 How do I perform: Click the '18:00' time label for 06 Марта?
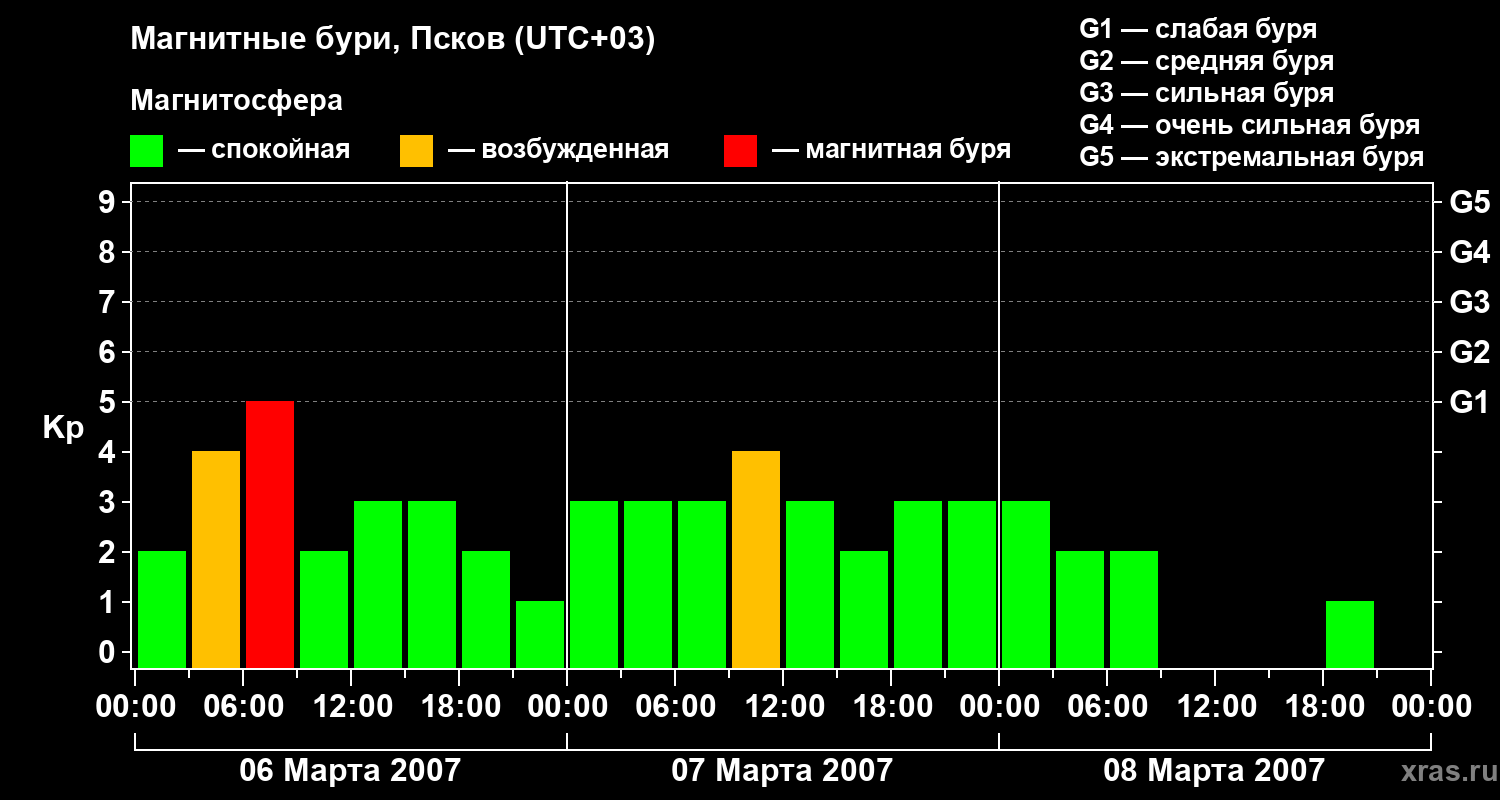459,707
